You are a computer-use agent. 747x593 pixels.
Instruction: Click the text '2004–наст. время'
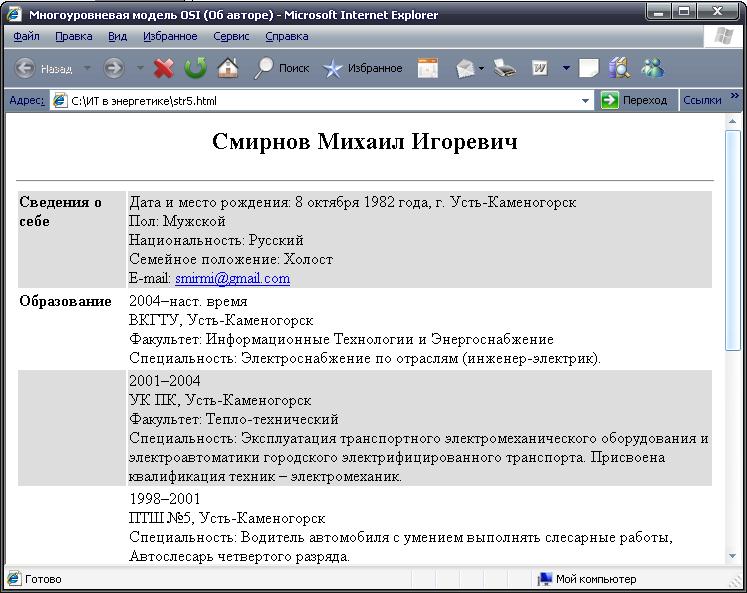188,301
